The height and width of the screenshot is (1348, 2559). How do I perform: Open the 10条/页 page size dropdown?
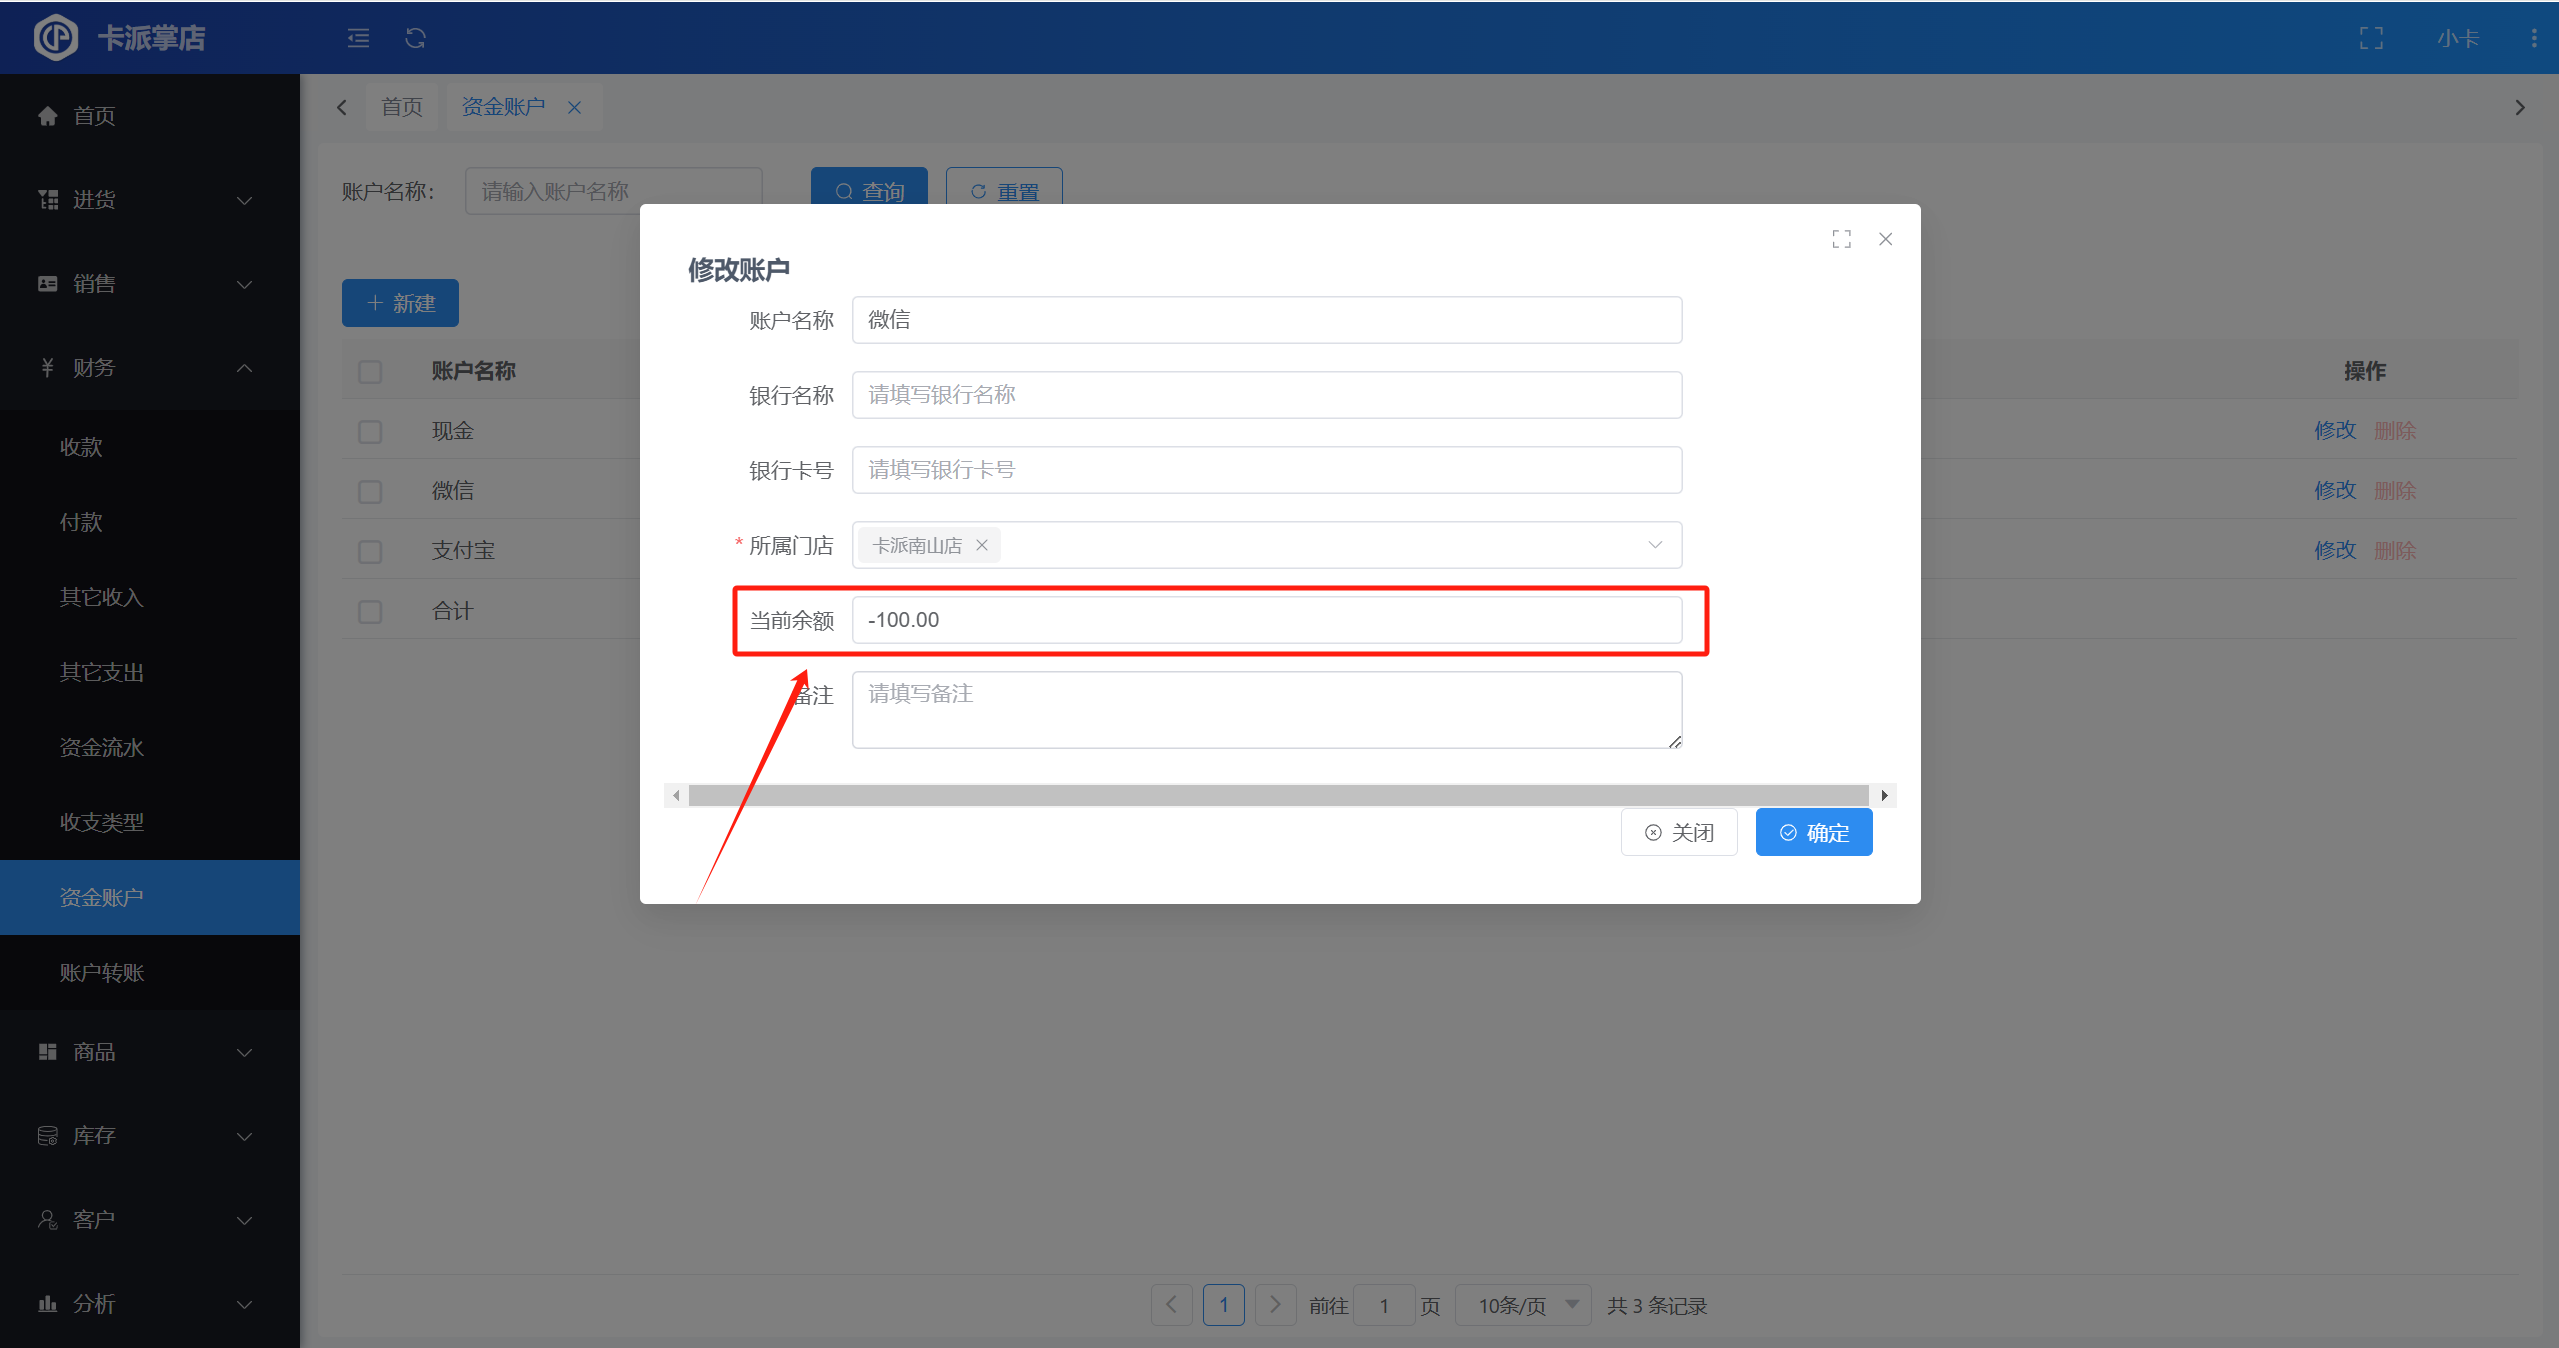tap(1523, 1305)
